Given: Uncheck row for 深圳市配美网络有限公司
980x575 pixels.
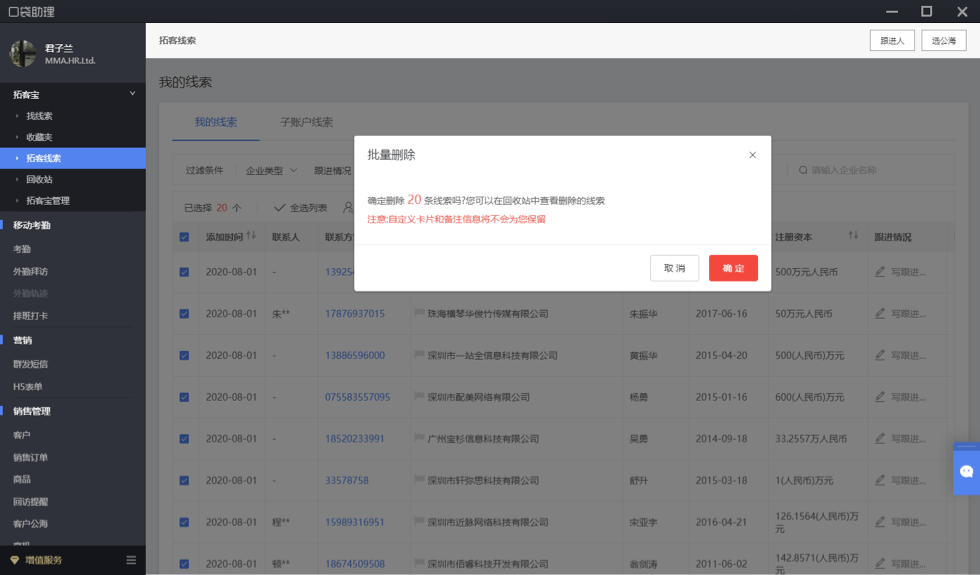Looking at the screenshot, I should [184, 398].
